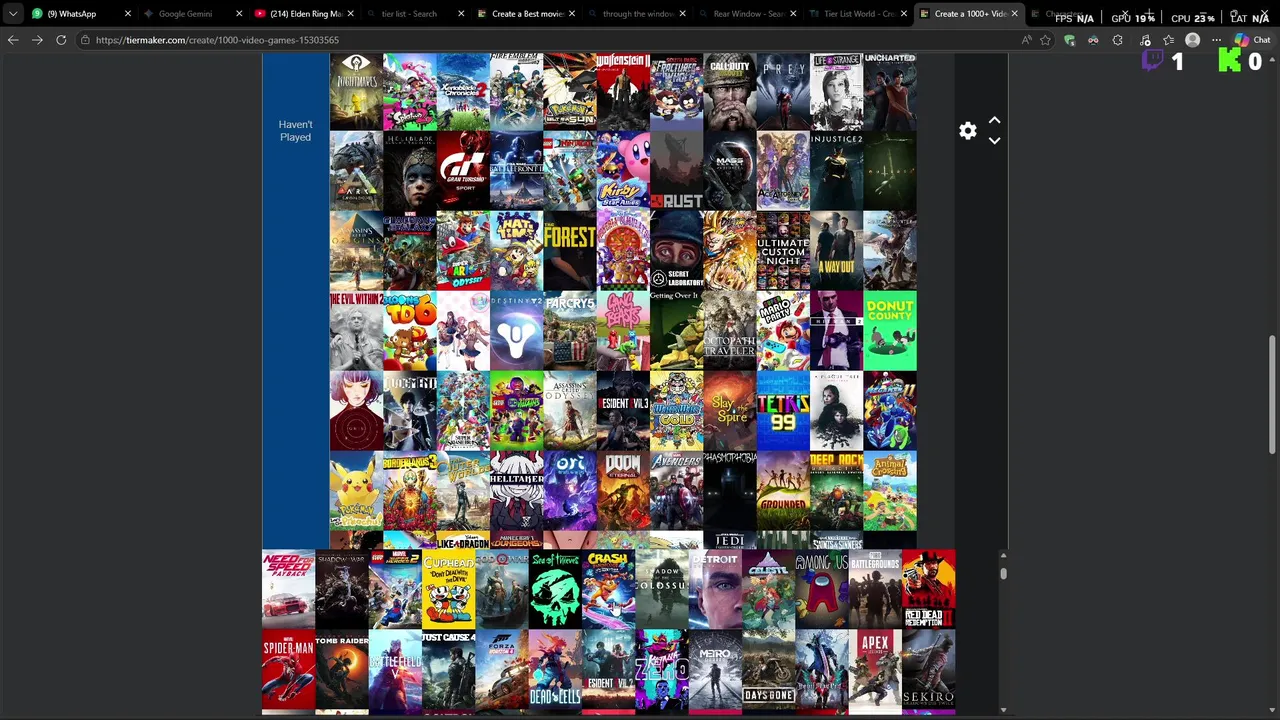1280x720 pixels.
Task: Select Battlegrounds PUBG cover
Action: click(875, 589)
